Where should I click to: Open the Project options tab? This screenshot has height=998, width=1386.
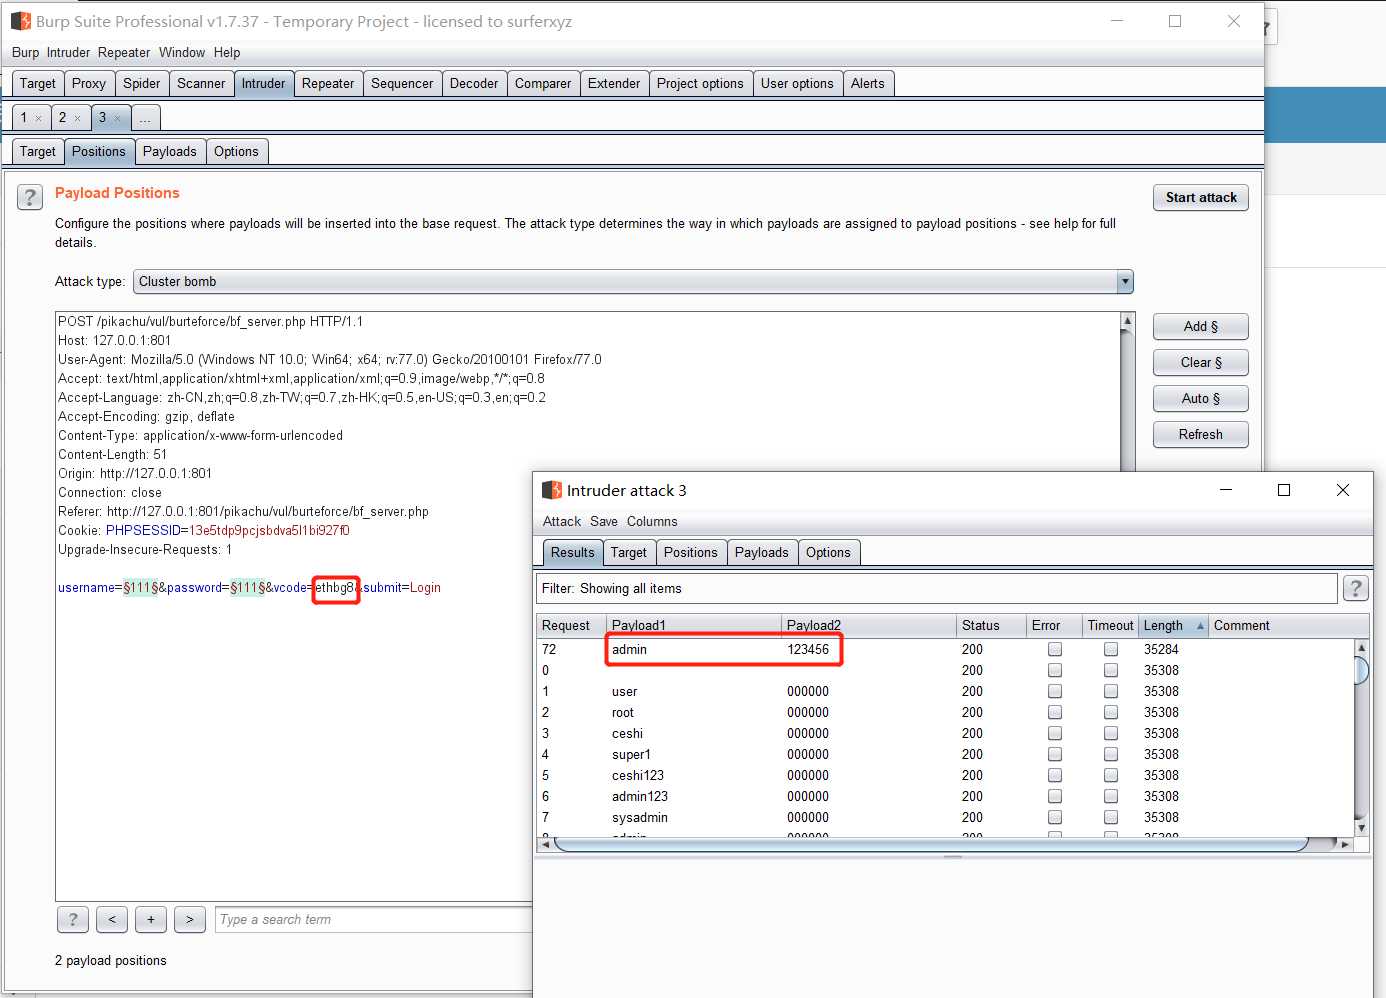[700, 84]
